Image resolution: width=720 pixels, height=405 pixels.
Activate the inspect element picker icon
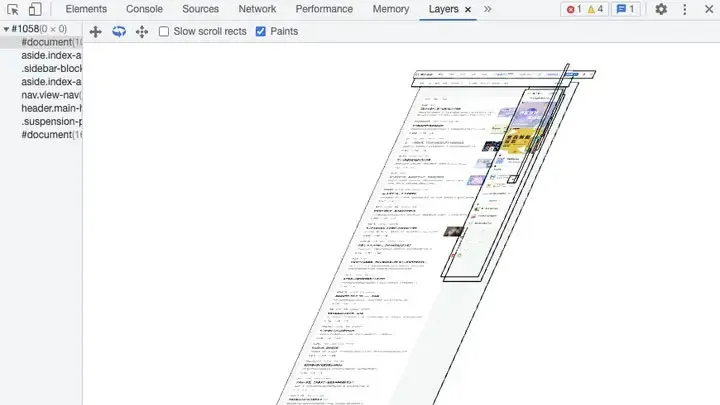(14, 10)
